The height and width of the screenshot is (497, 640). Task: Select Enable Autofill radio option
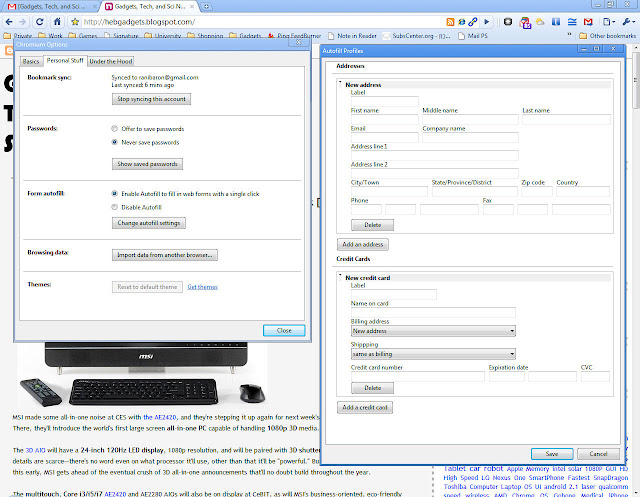click(115, 194)
